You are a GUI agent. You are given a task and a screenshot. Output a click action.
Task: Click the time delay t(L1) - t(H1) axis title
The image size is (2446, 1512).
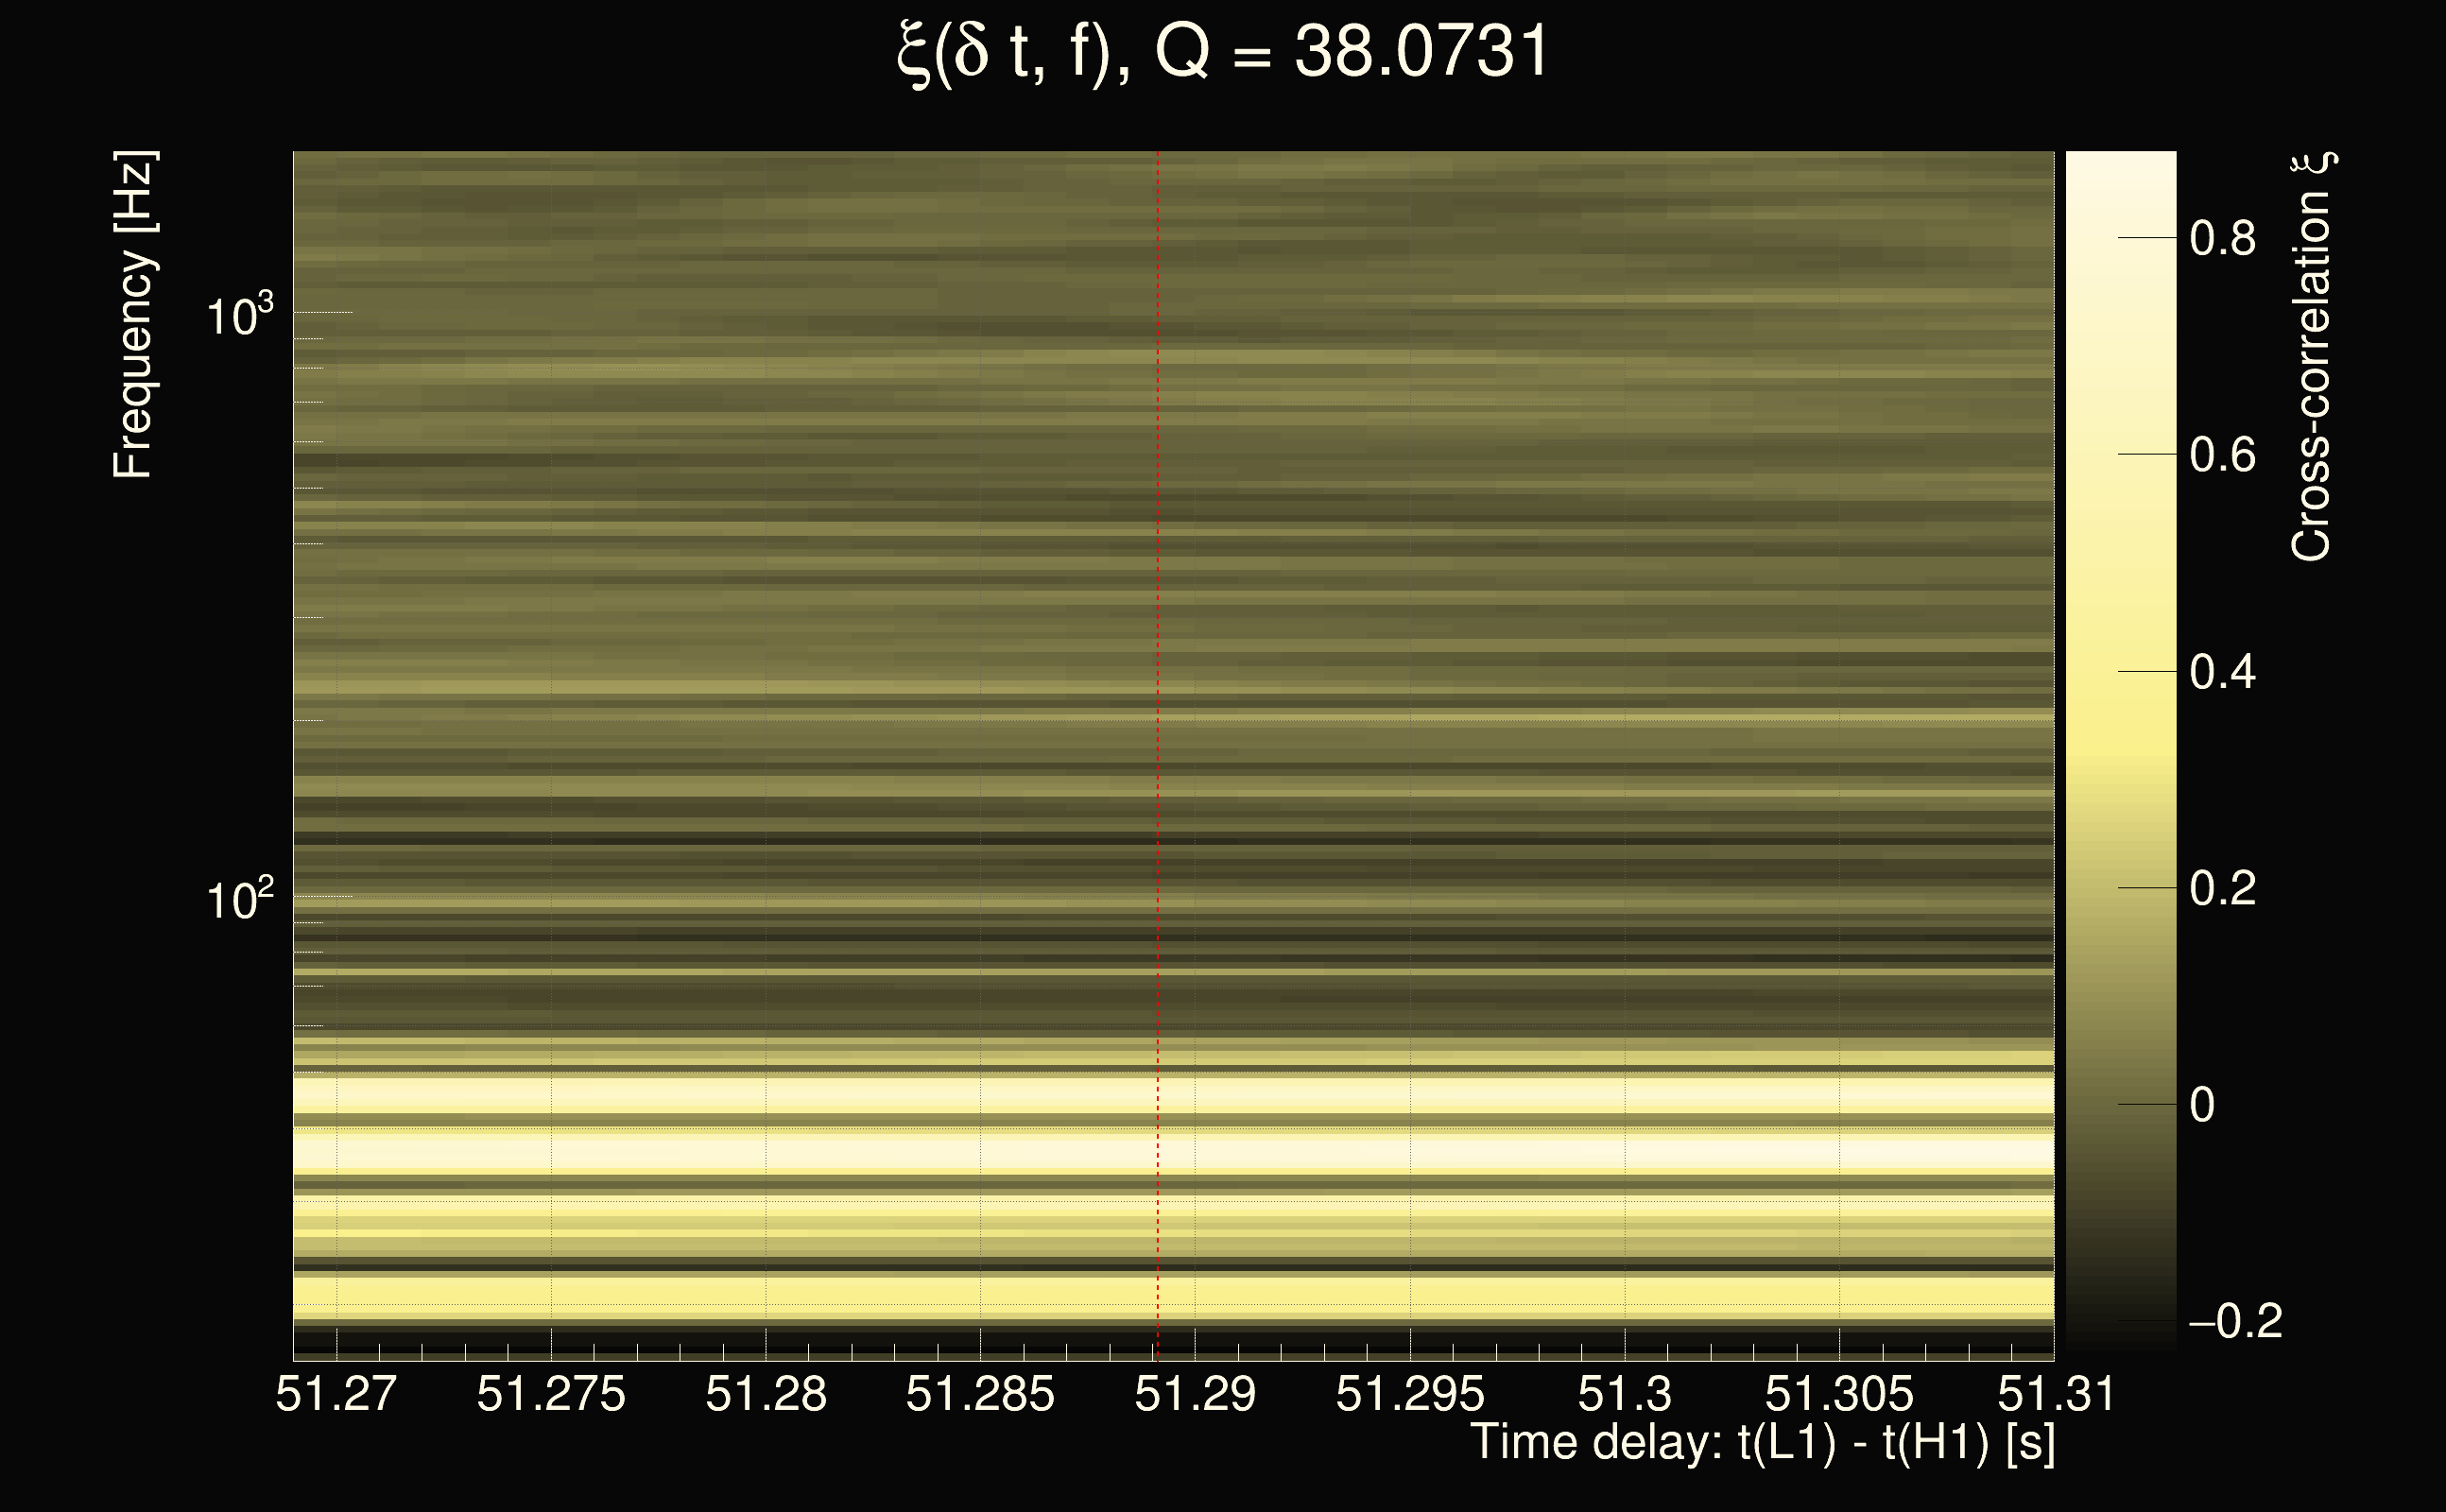[x=1762, y=1443]
